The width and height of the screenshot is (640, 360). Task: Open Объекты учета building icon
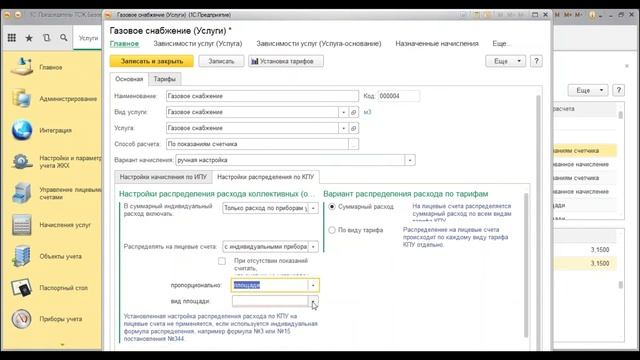[x=22, y=256]
